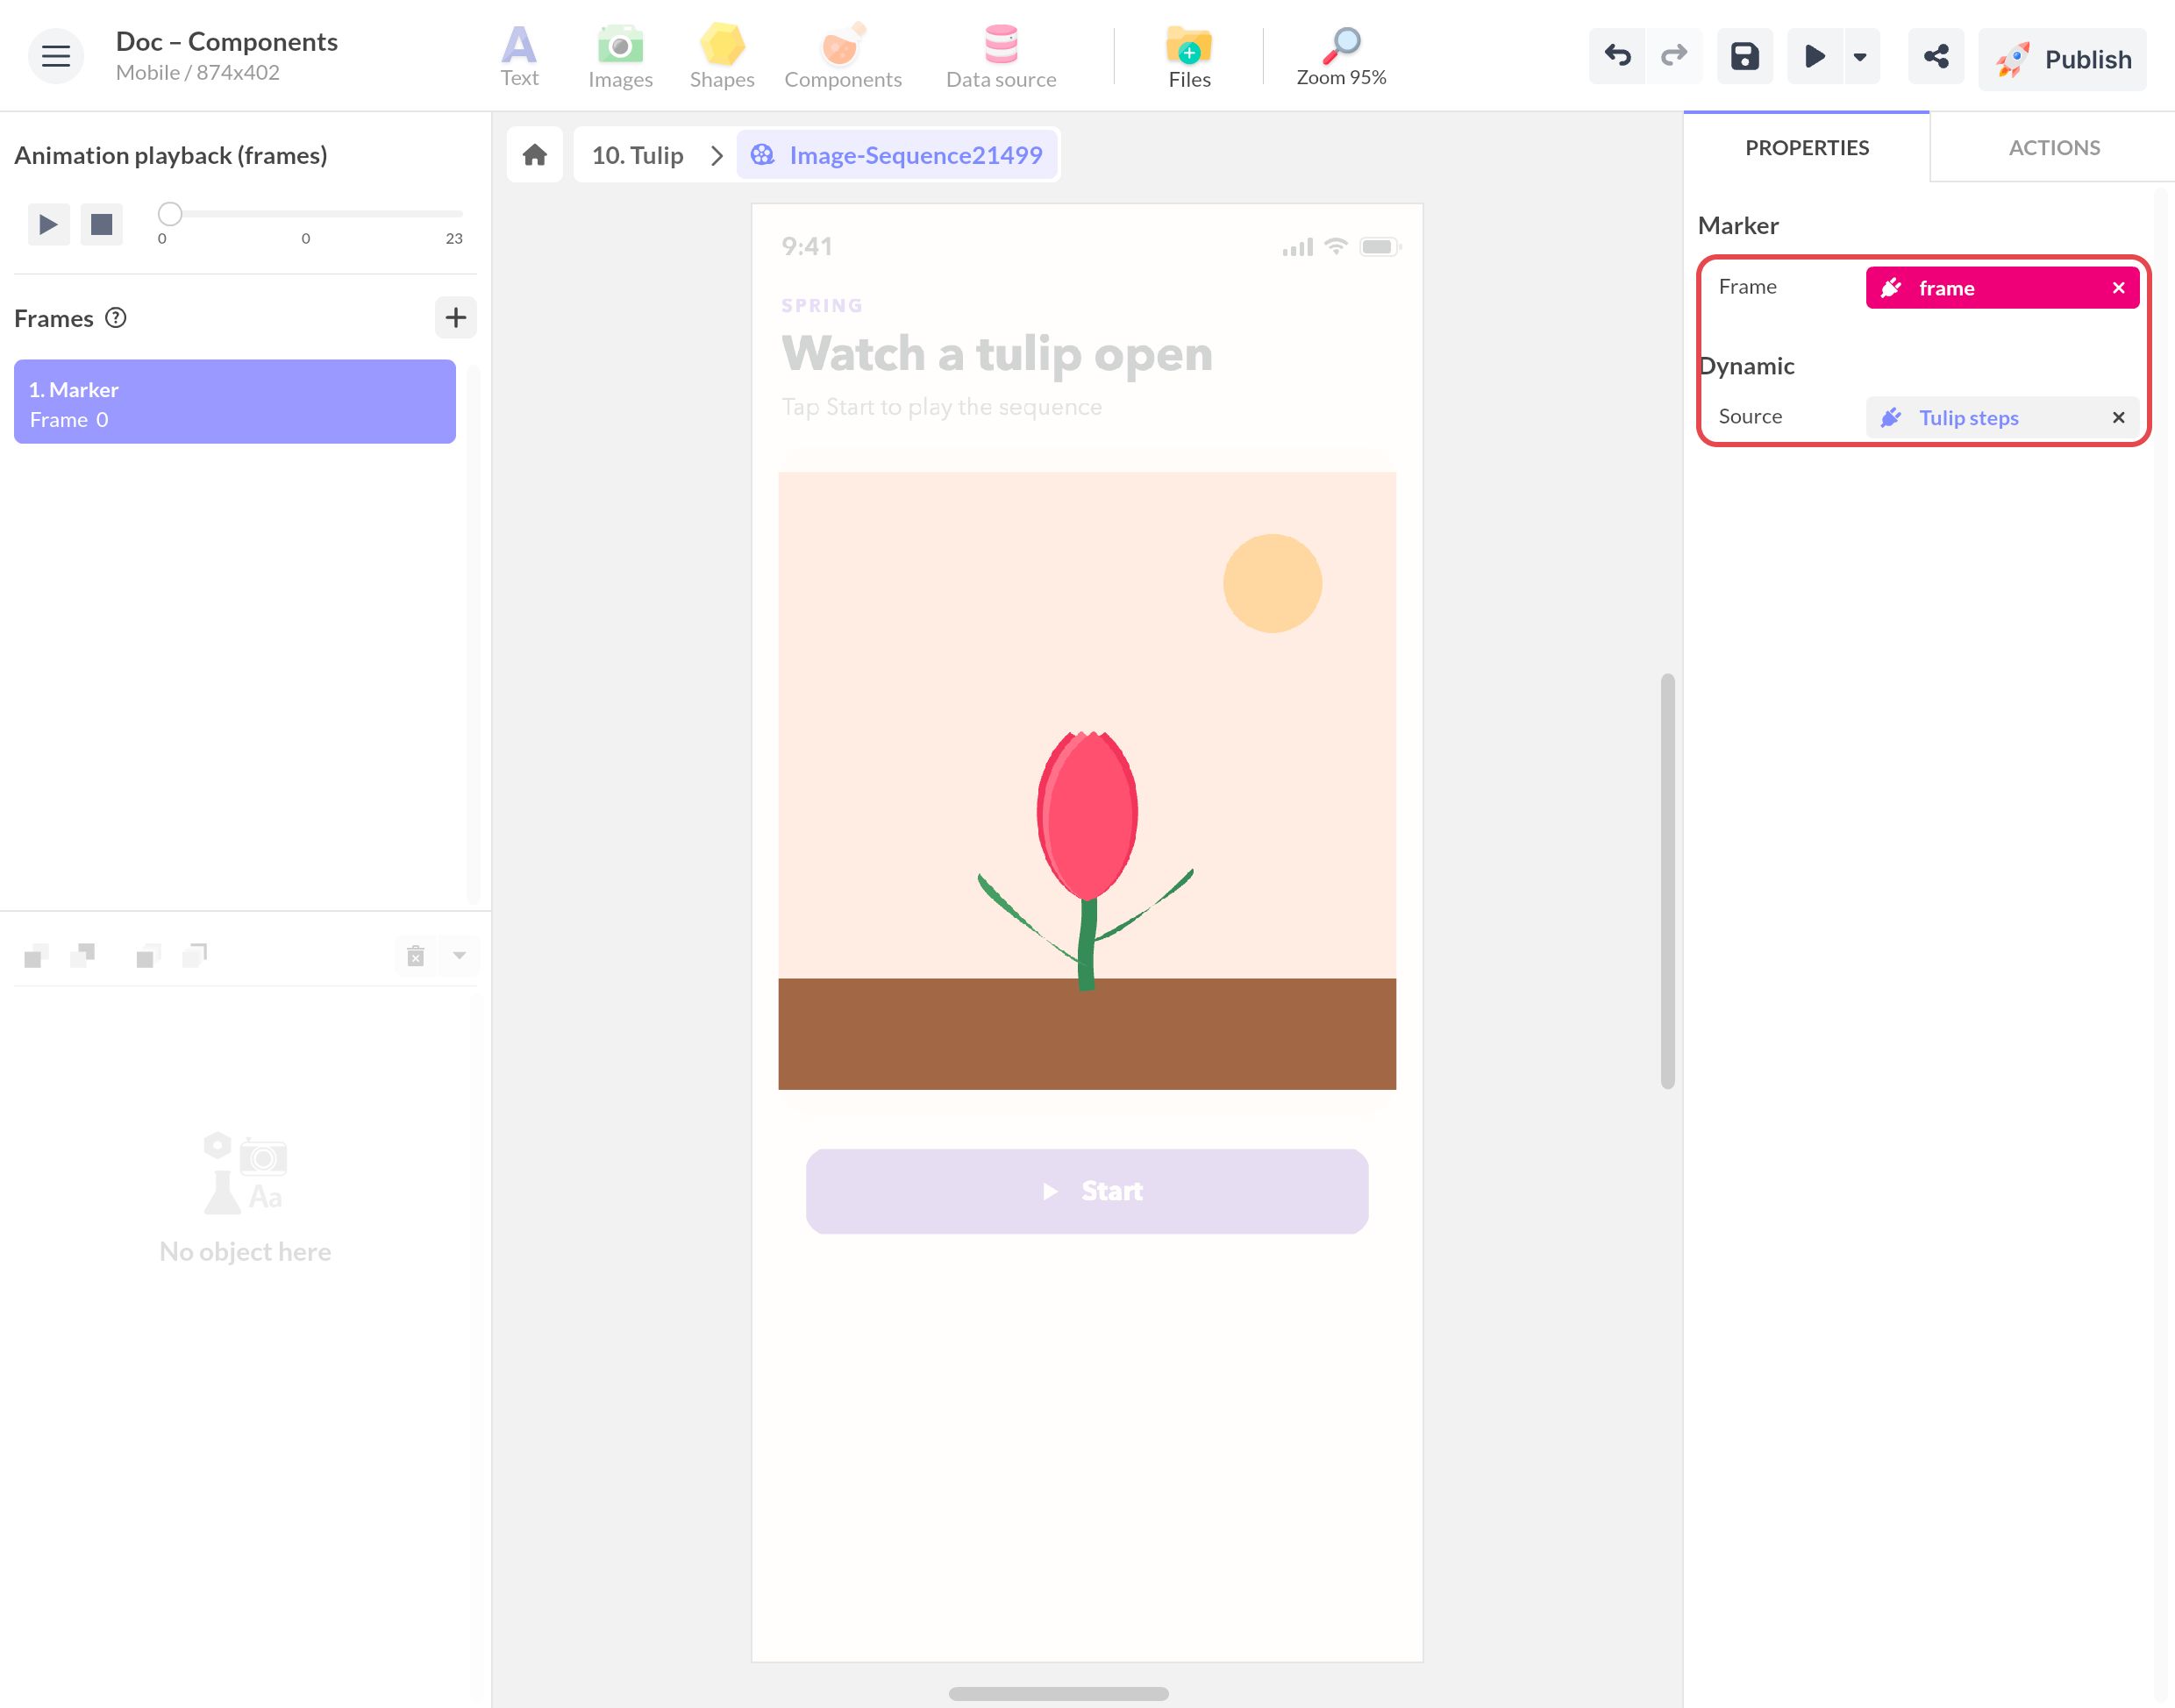2175x1708 pixels.
Task: Open the Images tool
Action: [x=620, y=57]
